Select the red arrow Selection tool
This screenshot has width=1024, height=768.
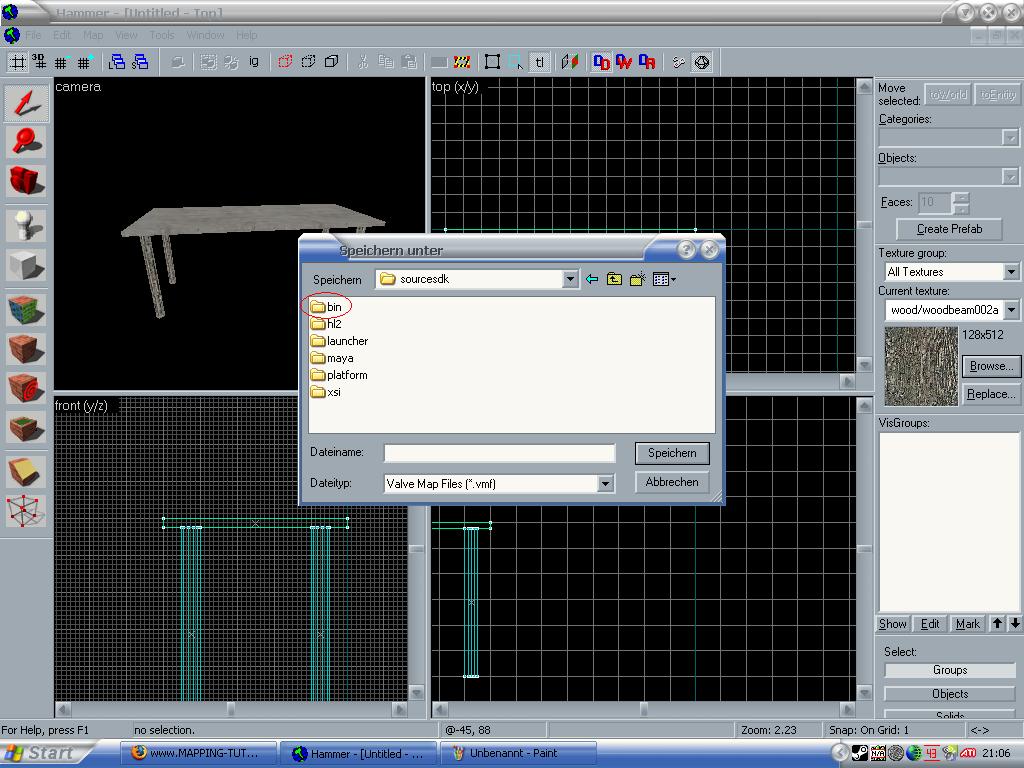[26, 103]
